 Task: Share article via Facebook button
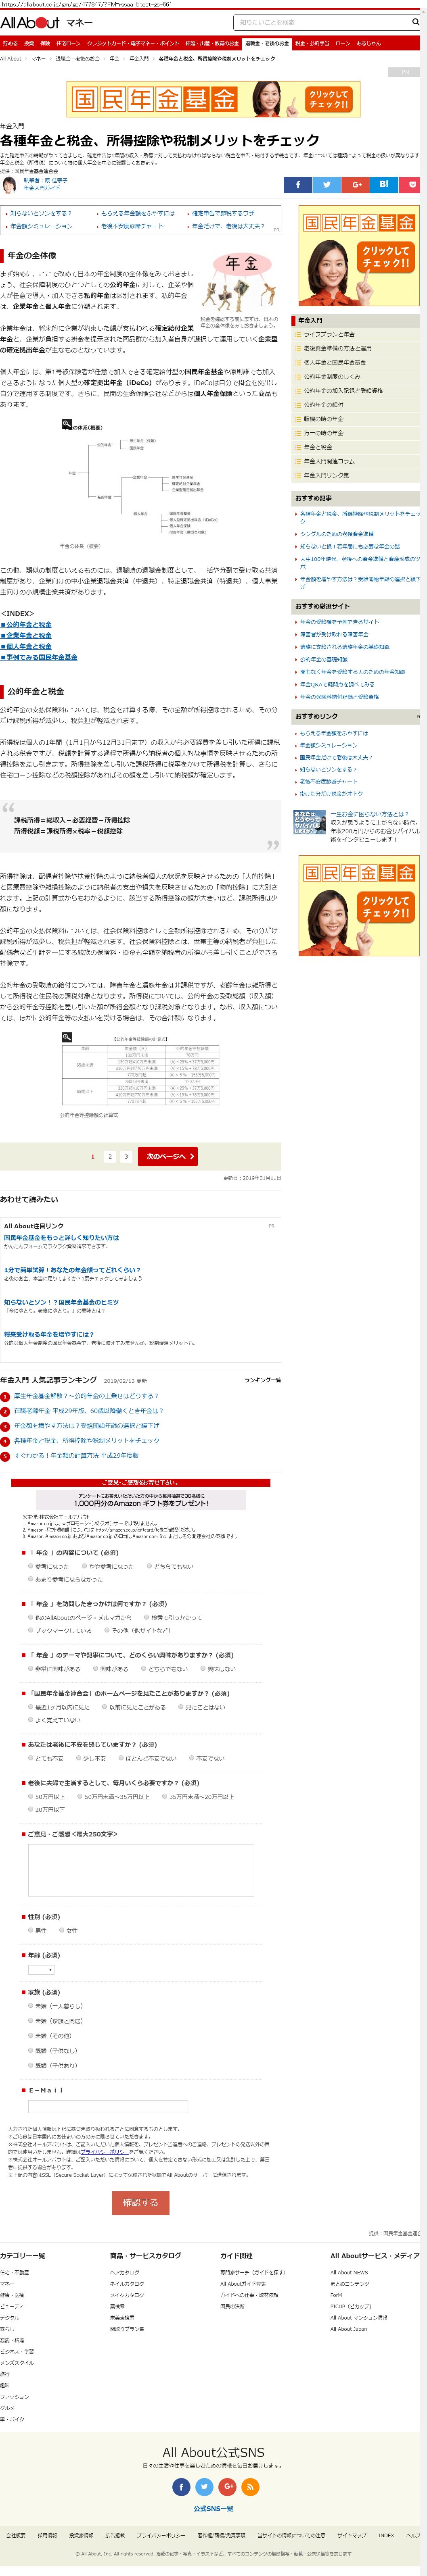click(298, 185)
